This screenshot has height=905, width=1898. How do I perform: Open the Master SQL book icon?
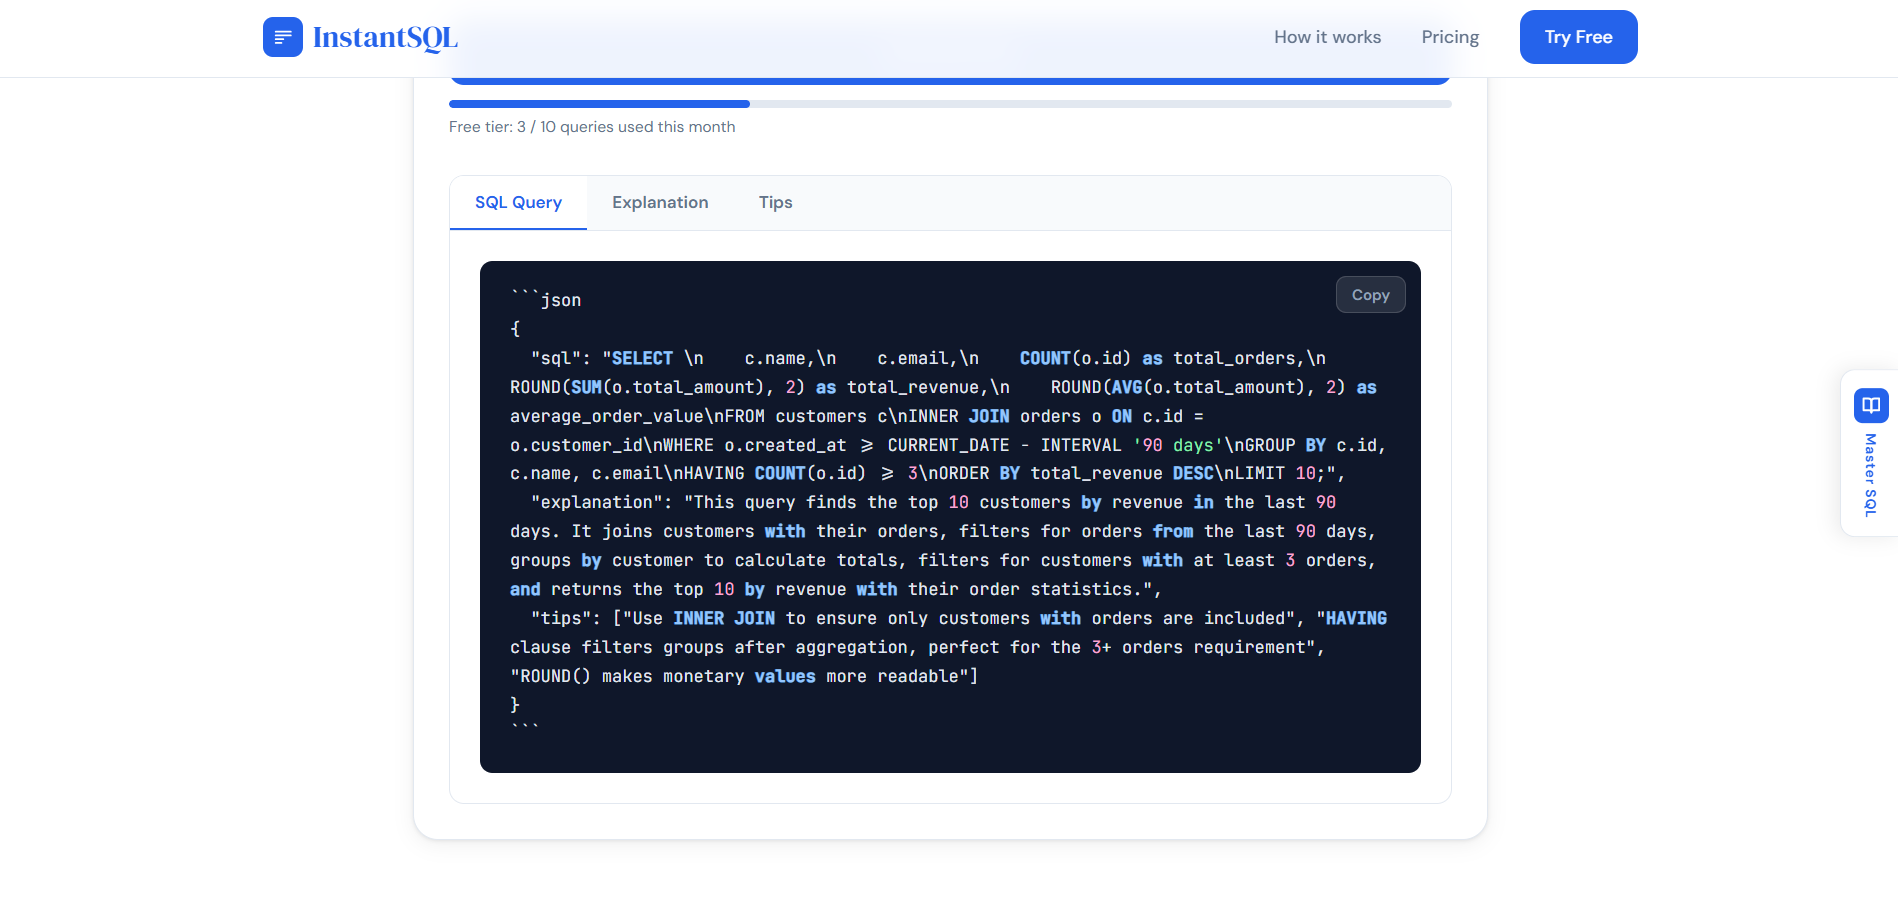(x=1869, y=406)
